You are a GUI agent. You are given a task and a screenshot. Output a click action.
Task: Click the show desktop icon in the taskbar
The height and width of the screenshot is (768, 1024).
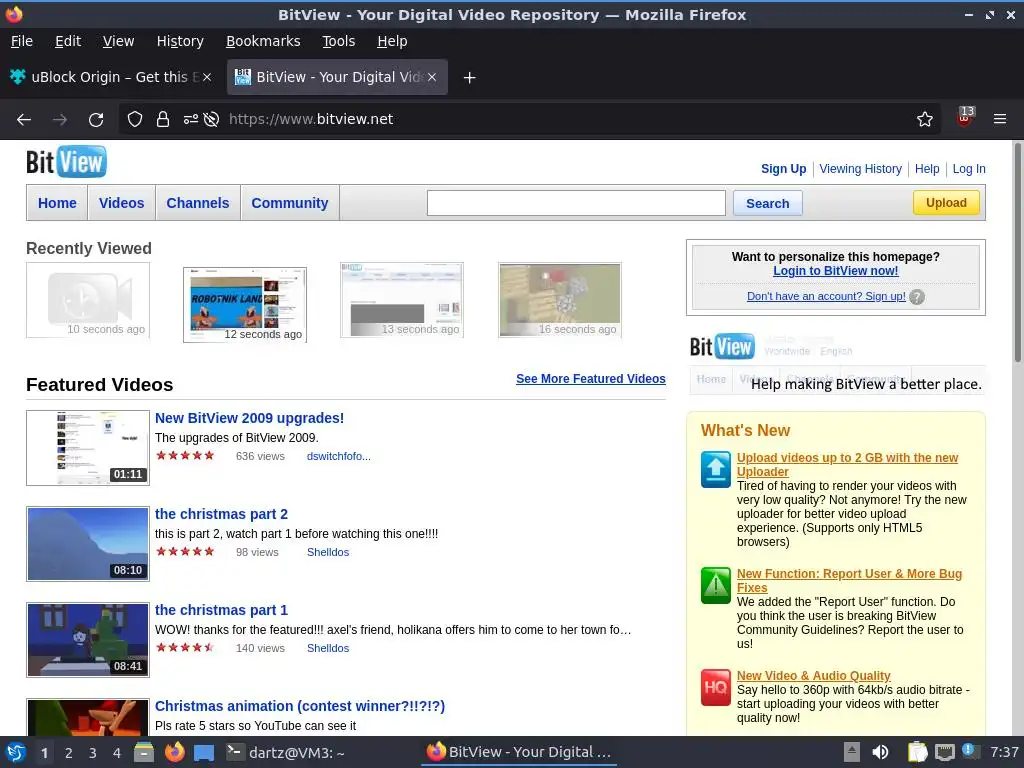(x=204, y=752)
